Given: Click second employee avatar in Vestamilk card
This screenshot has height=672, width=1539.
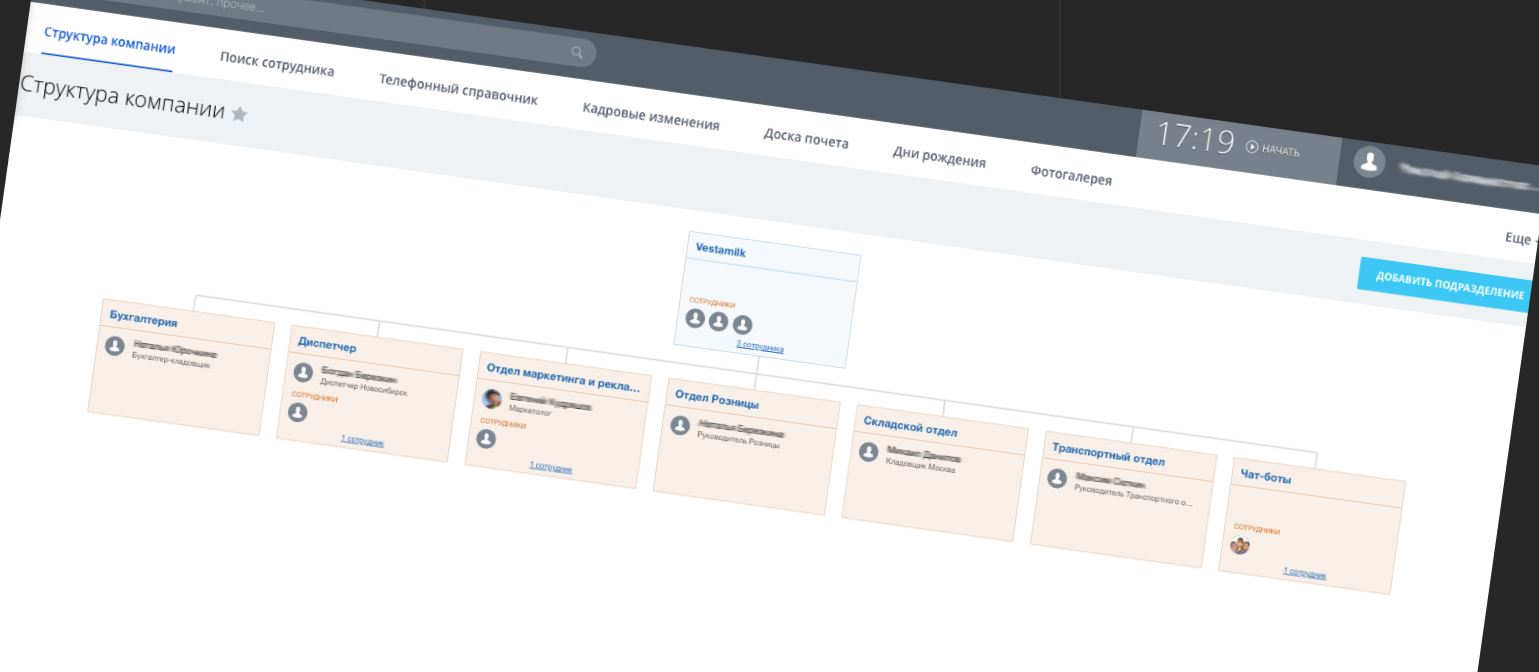Looking at the screenshot, I should [718, 321].
